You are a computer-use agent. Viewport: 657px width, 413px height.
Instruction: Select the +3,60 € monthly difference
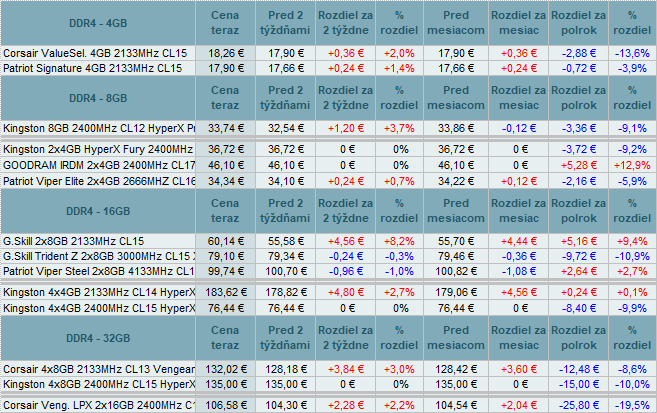pos(519,369)
